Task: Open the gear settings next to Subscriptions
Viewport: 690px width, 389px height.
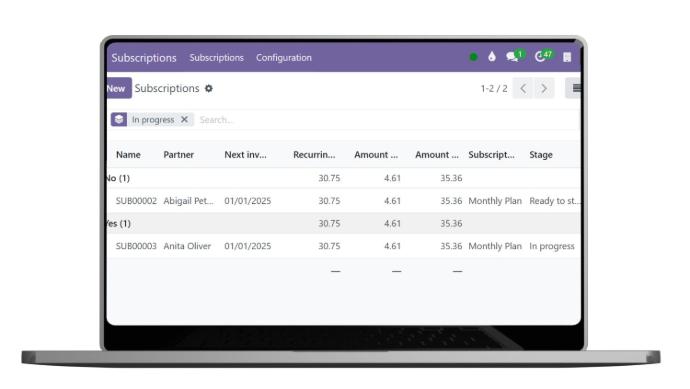Action: point(209,88)
